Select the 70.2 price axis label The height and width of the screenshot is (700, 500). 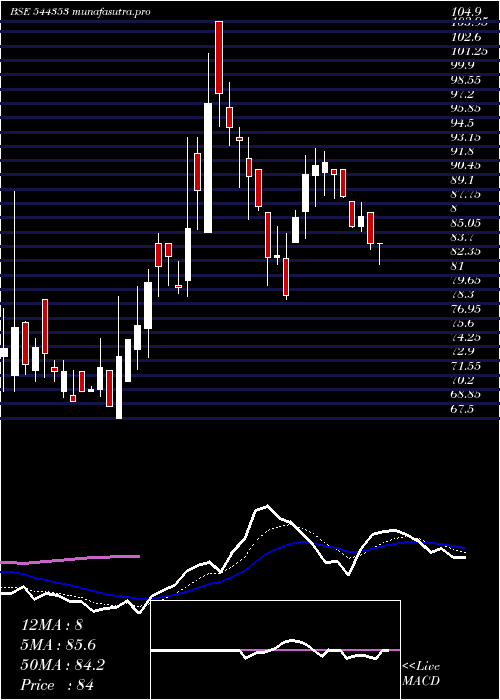coord(463,380)
